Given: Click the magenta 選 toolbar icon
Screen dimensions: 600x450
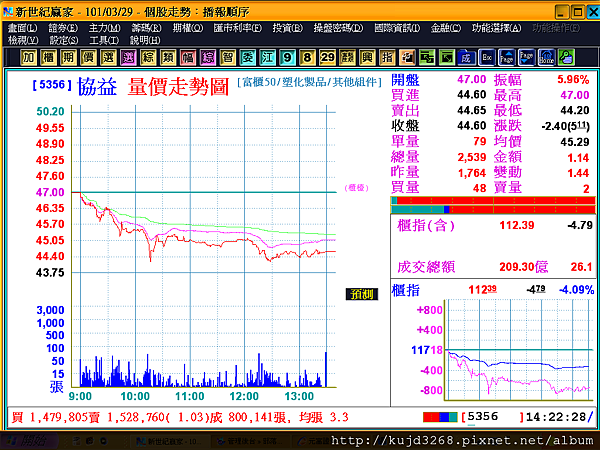Looking at the screenshot, I should 128,58.
